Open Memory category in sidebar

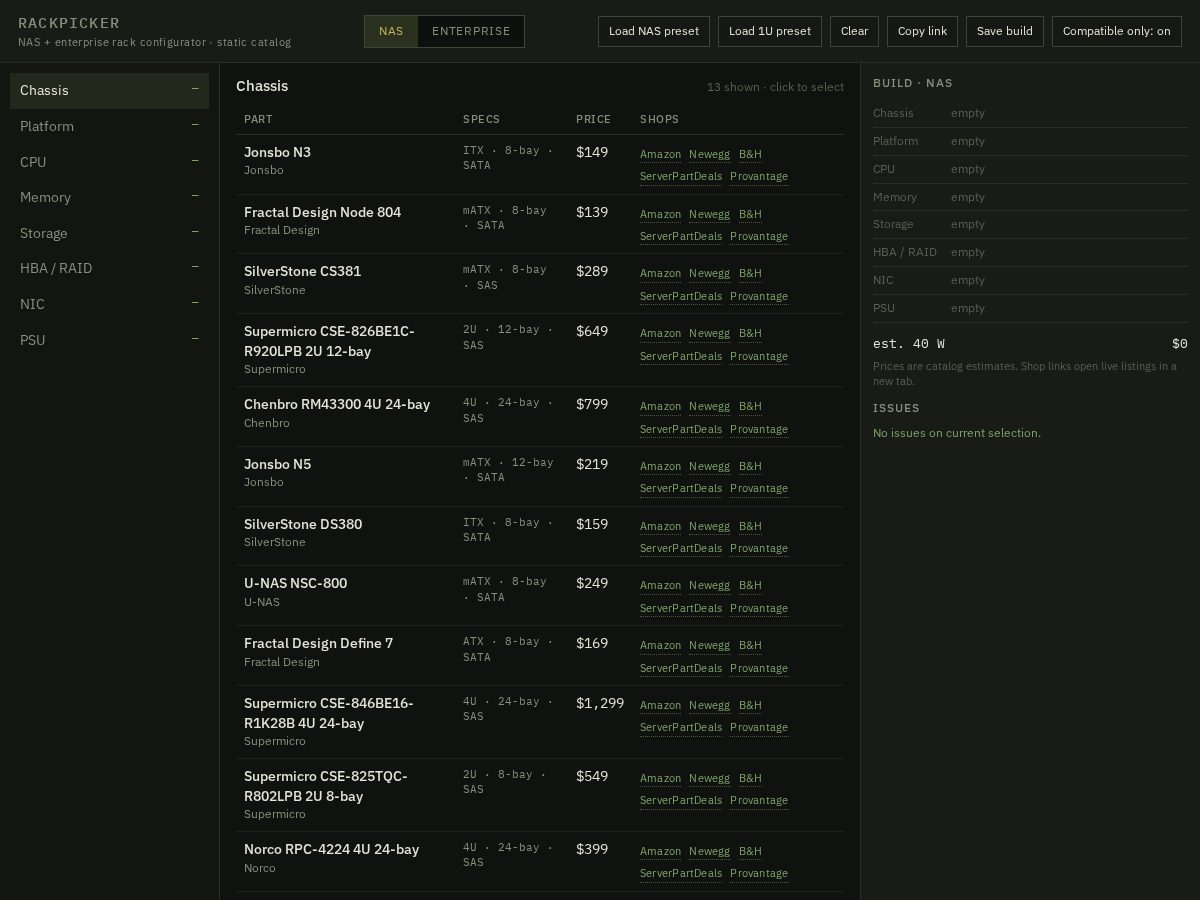109,197
